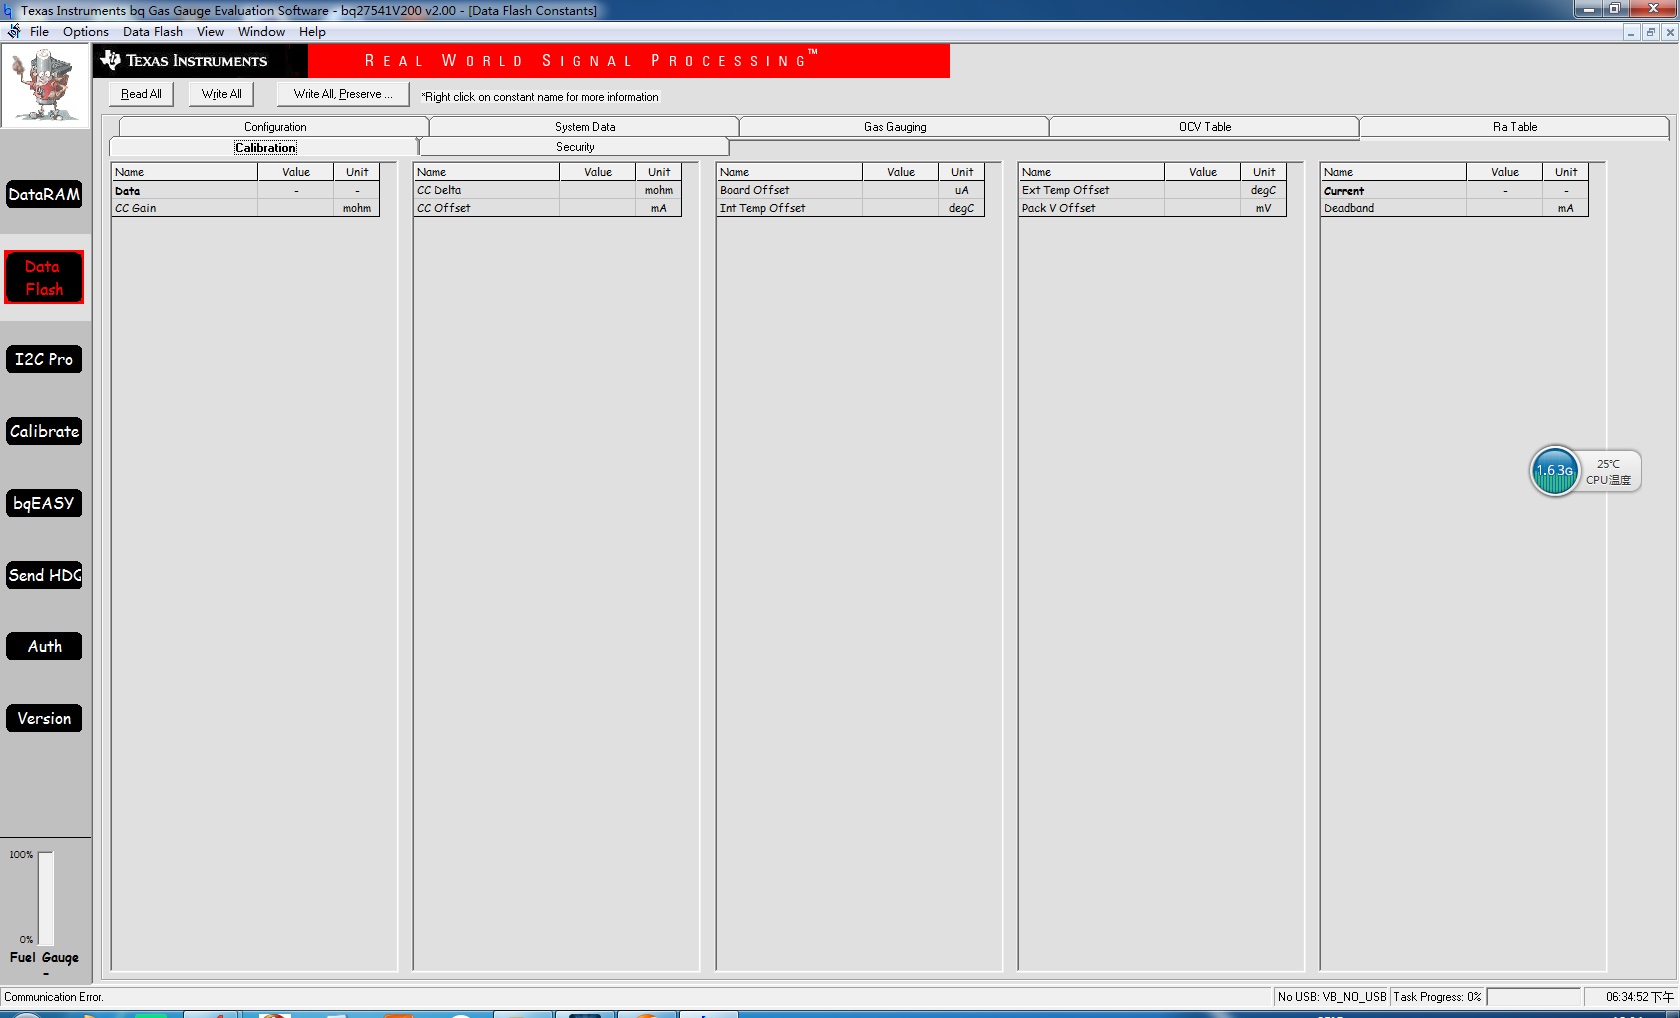The height and width of the screenshot is (1018, 1680).
Task: Select the CC Offset constant name
Action: click(x=443, y=208)
